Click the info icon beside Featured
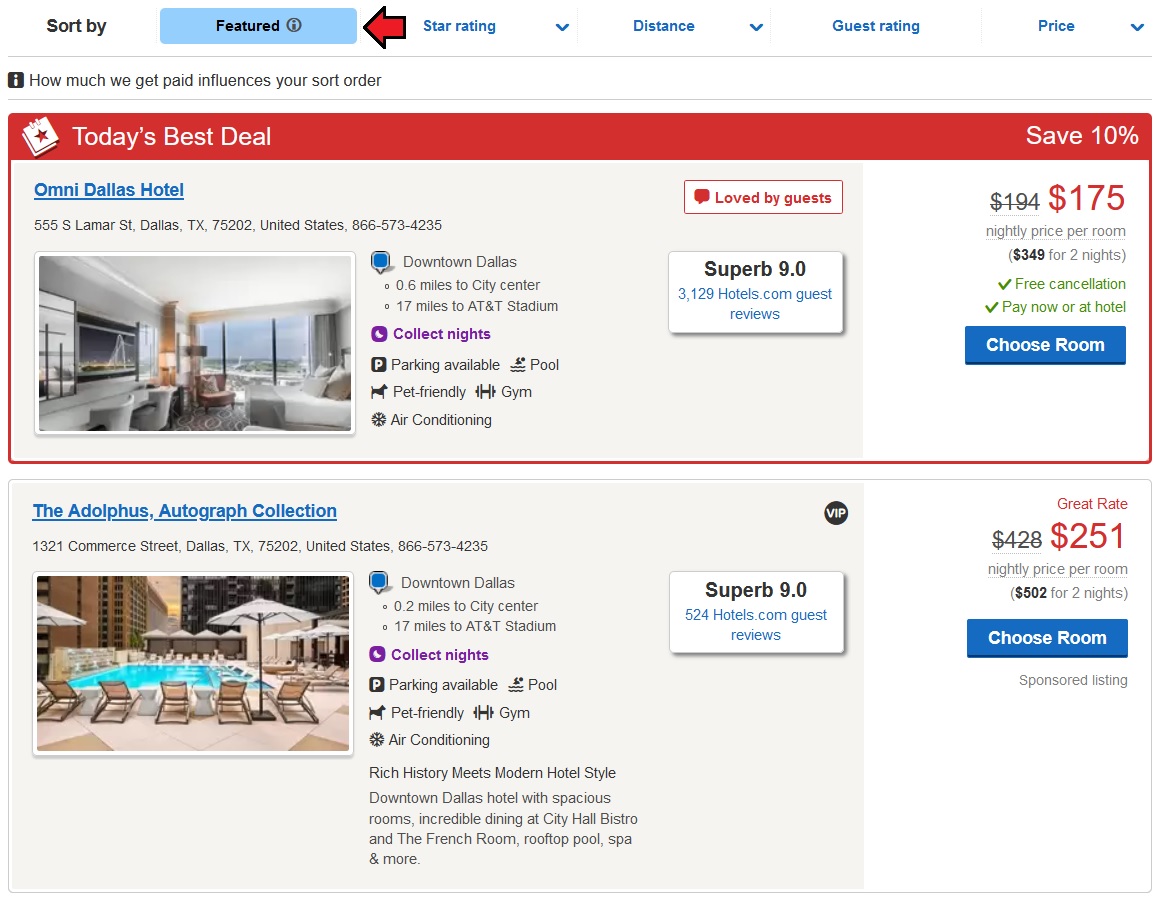This screenshot has width=1158, height=901. (x=294, y=25)
